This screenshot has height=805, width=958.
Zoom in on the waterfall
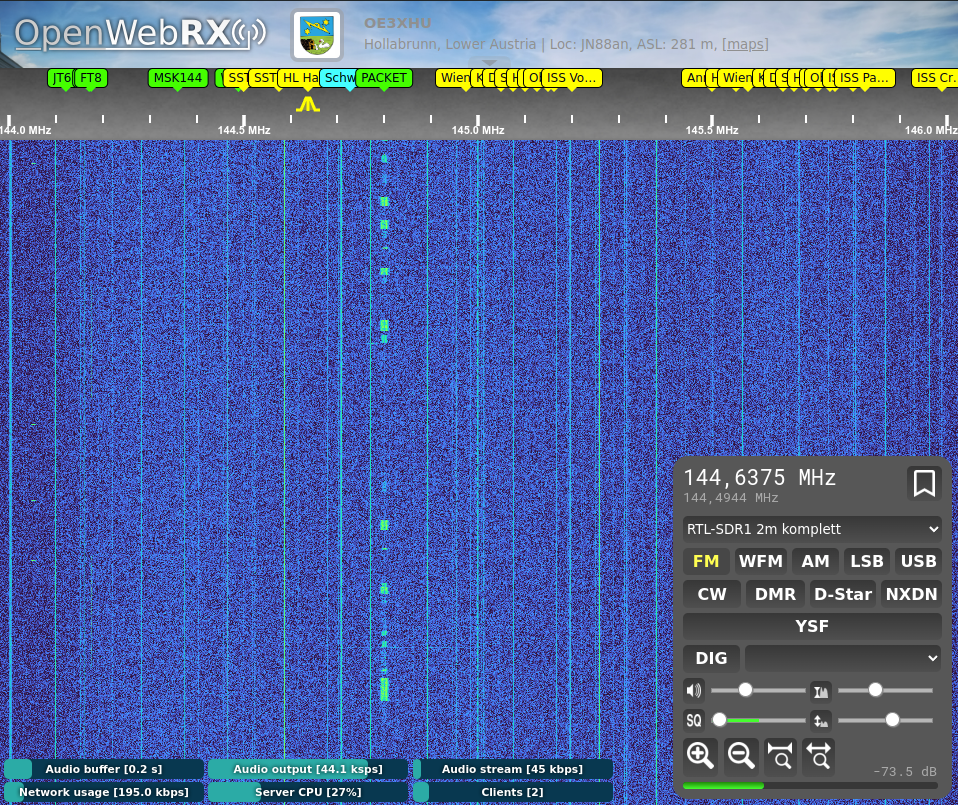point(700,756)
